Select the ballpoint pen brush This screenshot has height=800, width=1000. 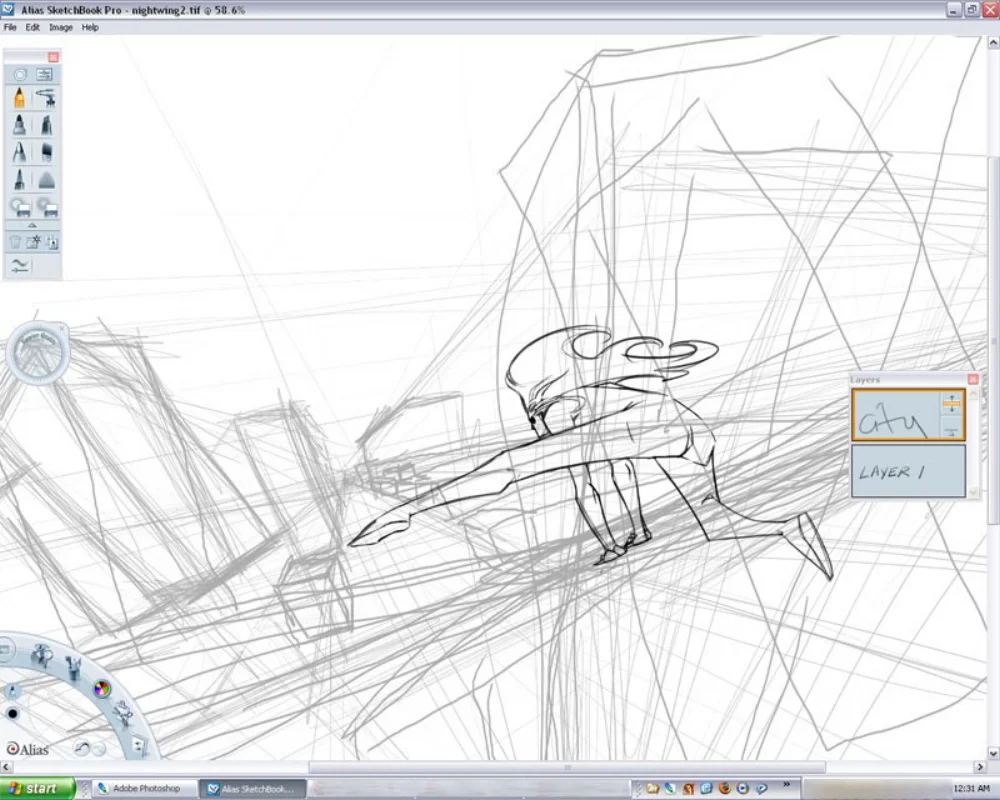point(19,152)
